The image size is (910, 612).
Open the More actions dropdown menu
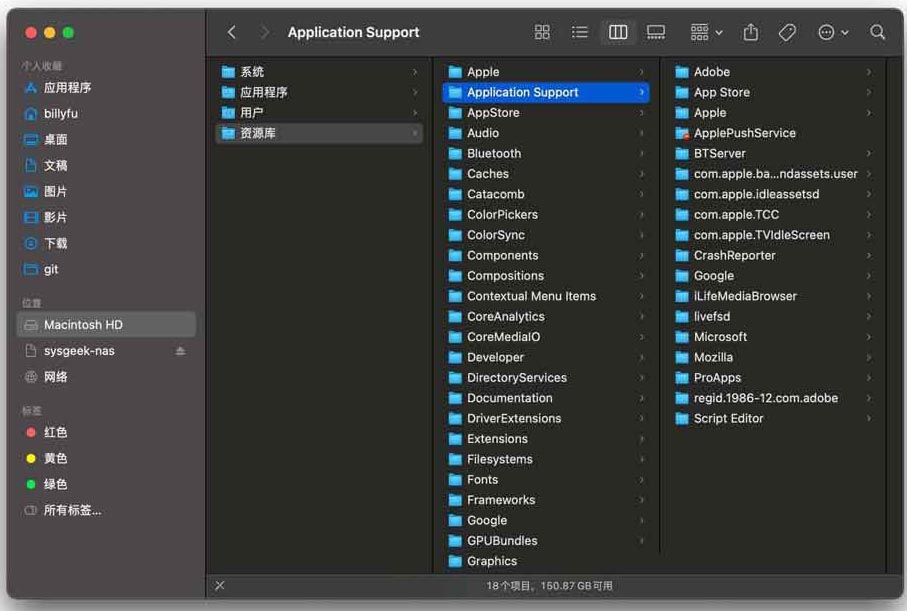tap(833, 32)
